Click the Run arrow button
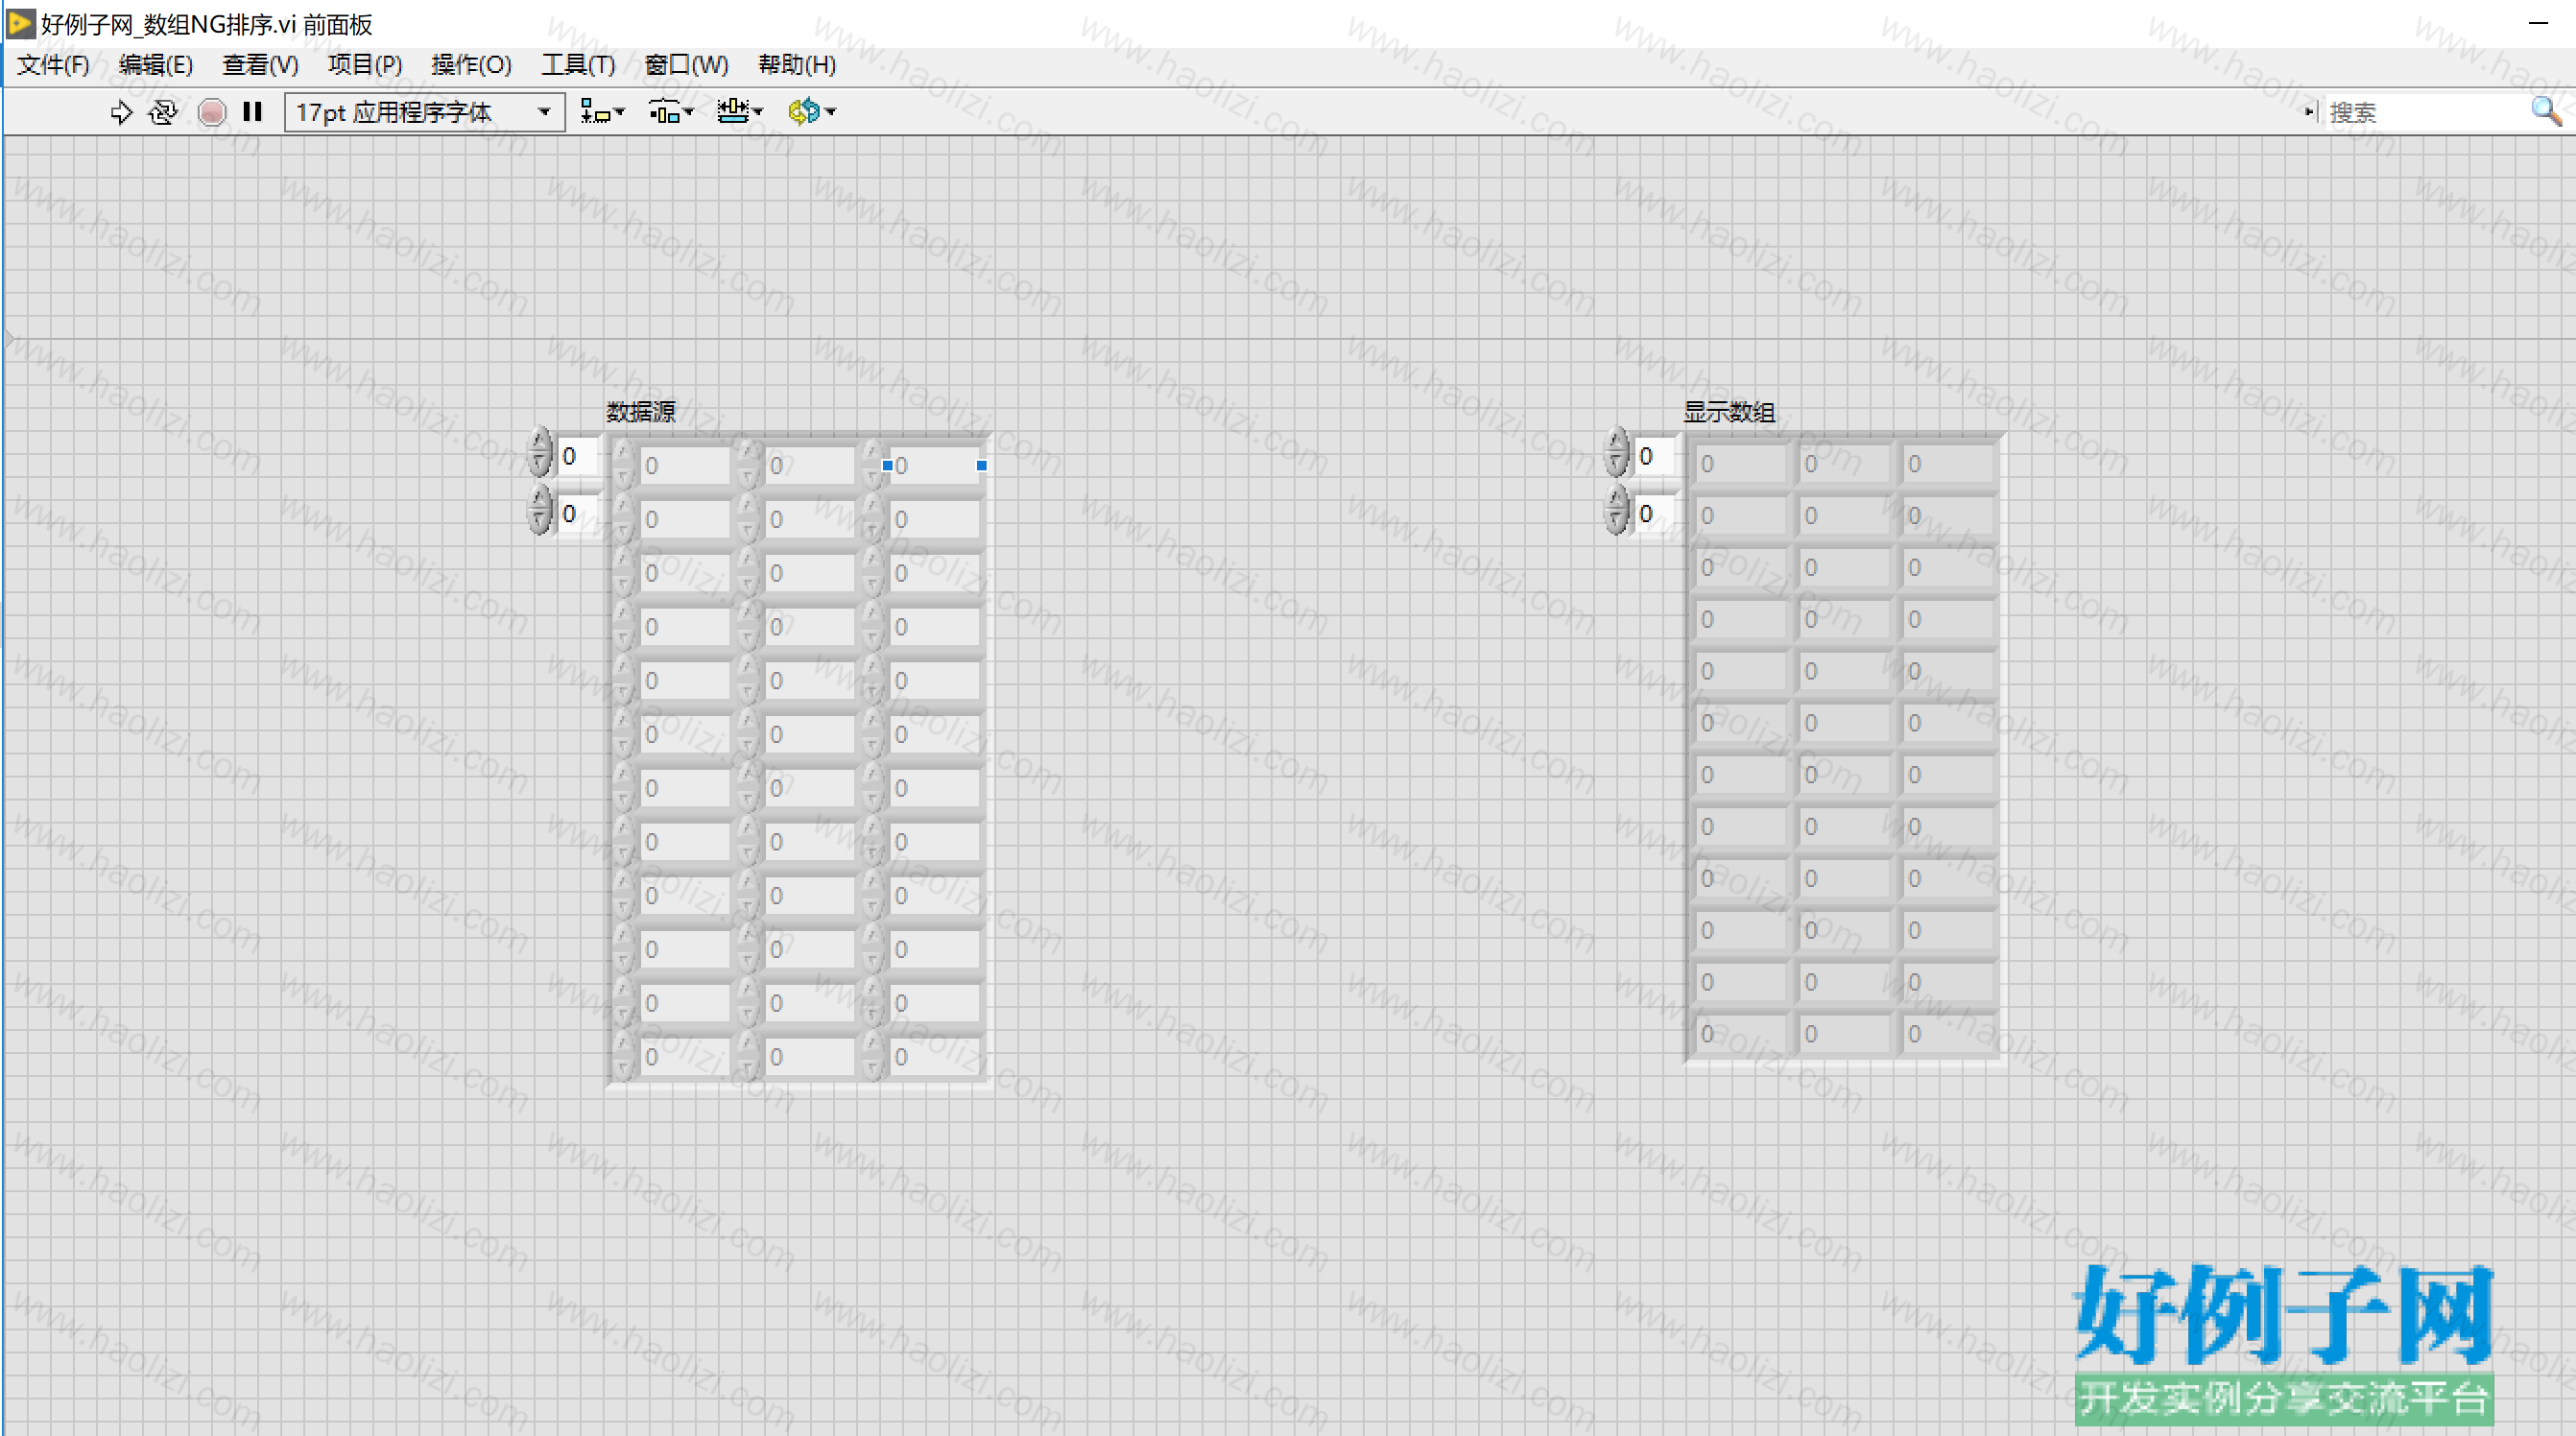 tap(121, 112)
